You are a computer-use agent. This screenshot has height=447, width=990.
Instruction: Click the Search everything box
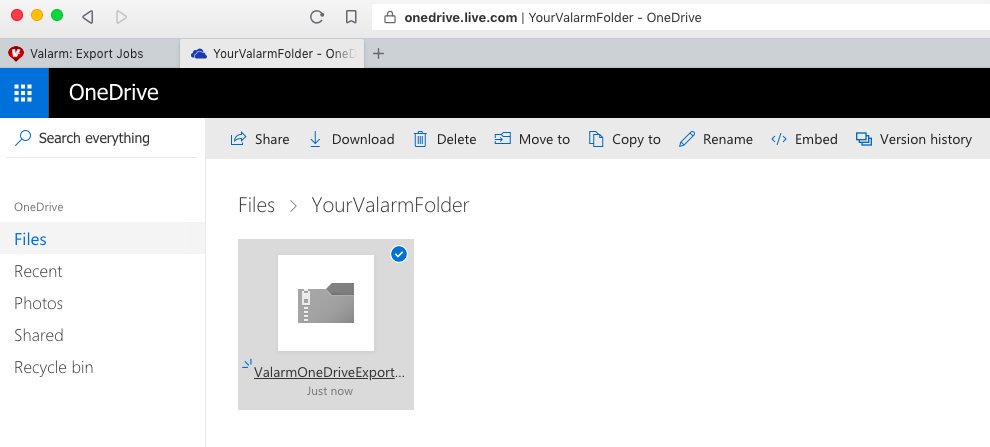tap(102, 138)
